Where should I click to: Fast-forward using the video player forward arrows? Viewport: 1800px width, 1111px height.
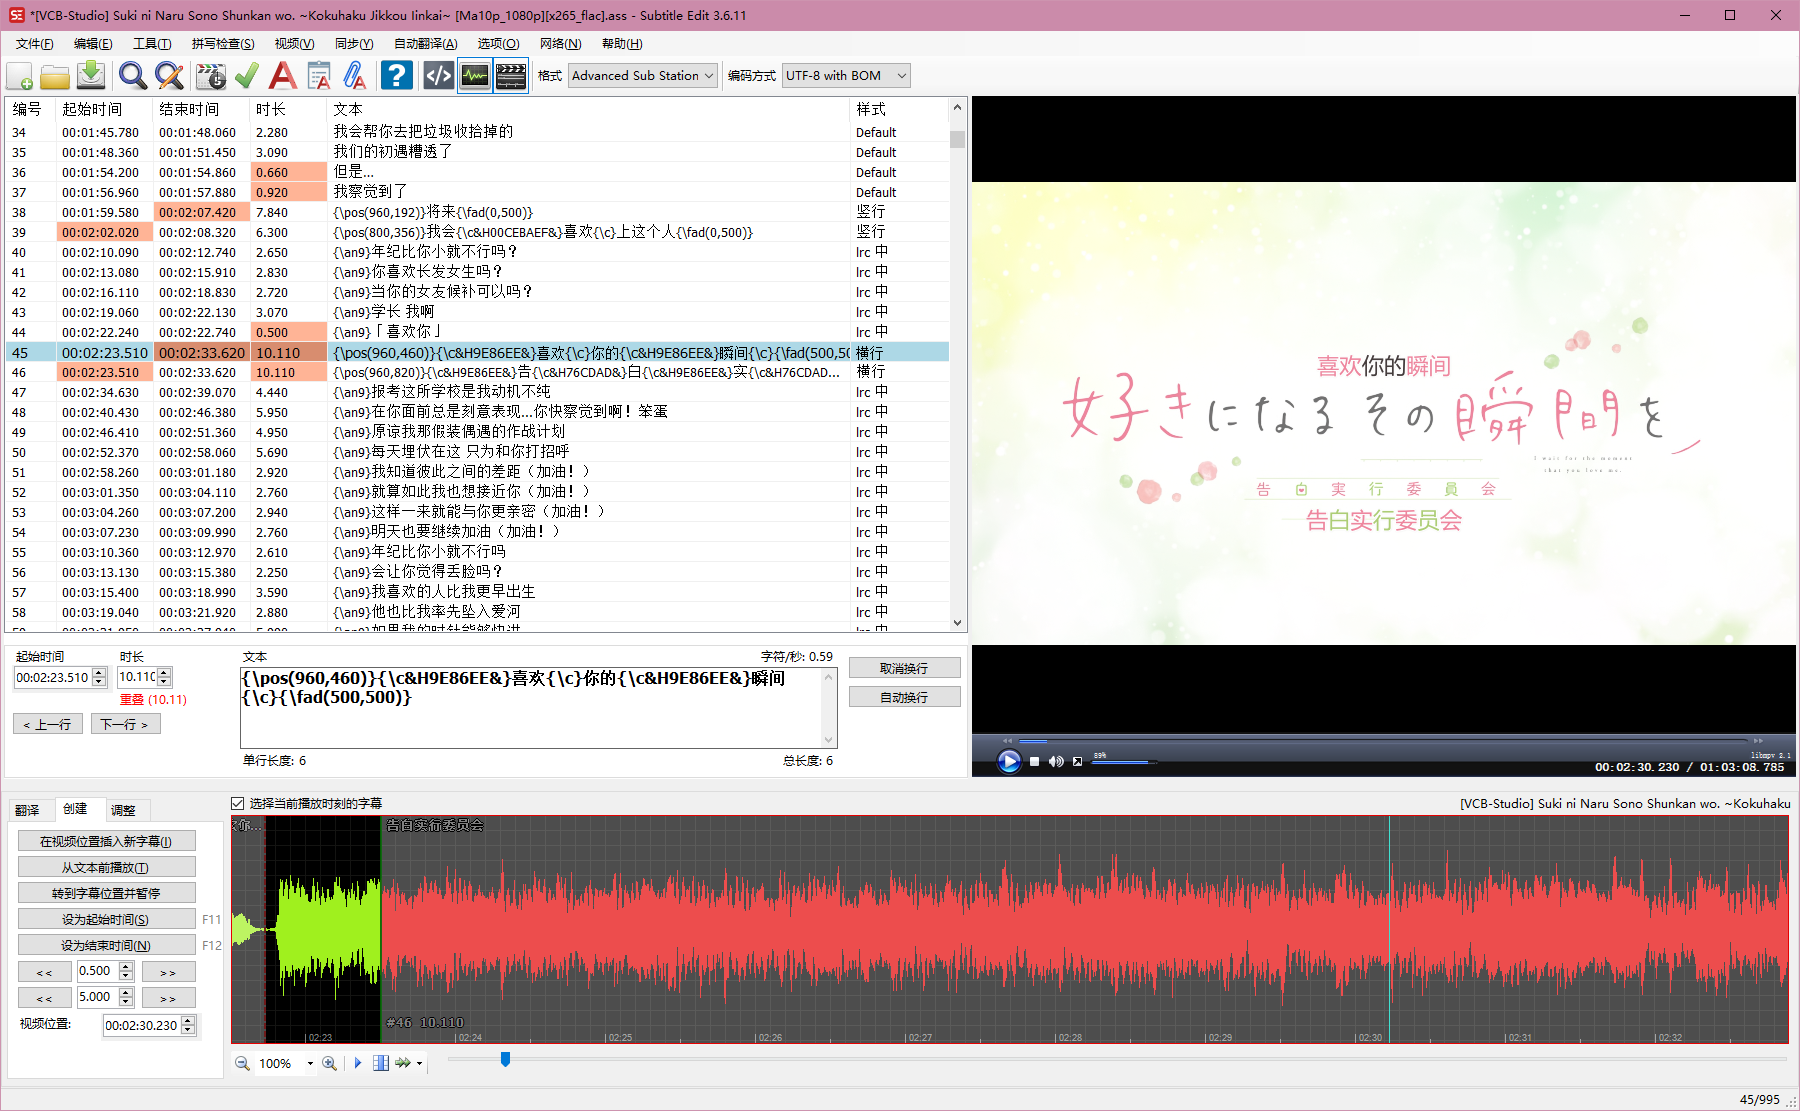pos(1758,741)
